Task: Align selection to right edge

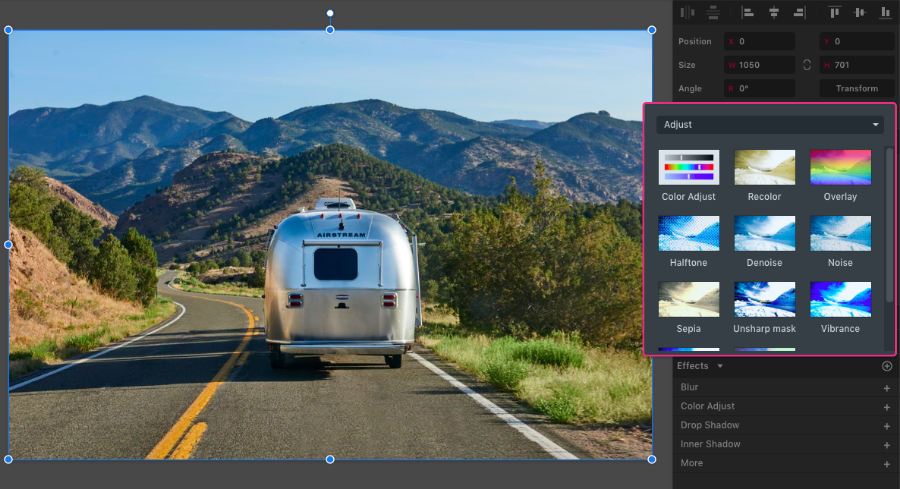Action: (x=799, y=12)
